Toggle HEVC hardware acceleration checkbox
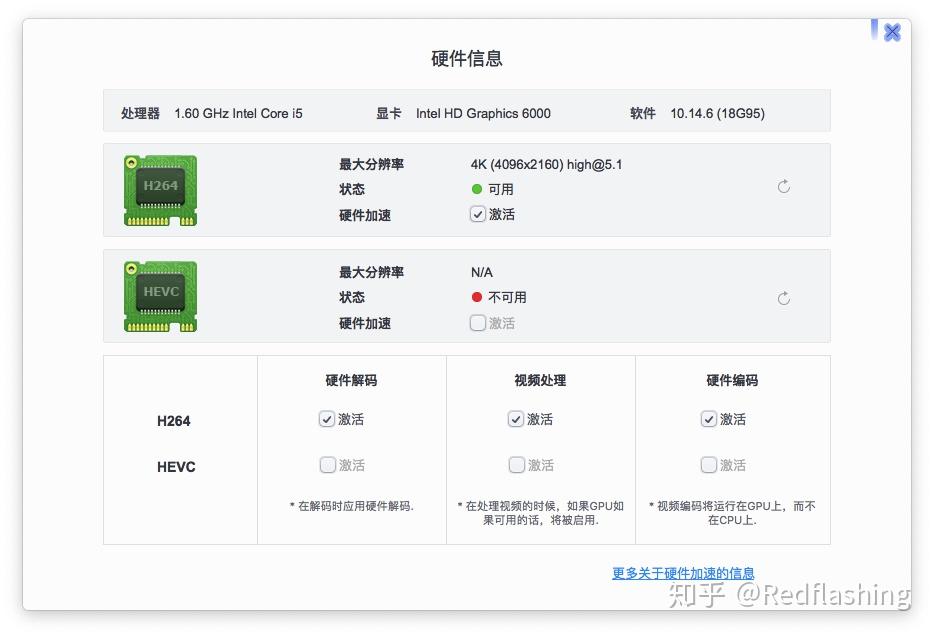Screen dimensions: 934x637 [x=478, y=323]
